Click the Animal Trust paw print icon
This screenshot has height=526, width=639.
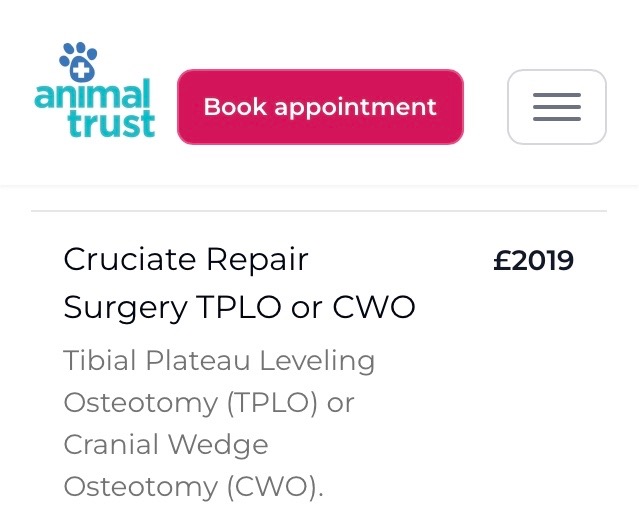79,62
